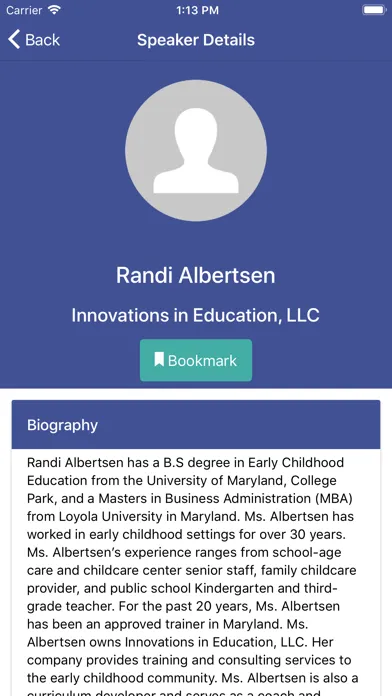Screen dimensions: 392x696
Task: Tap the gray speaker avatar placeholder
Action: click(196, 150)
